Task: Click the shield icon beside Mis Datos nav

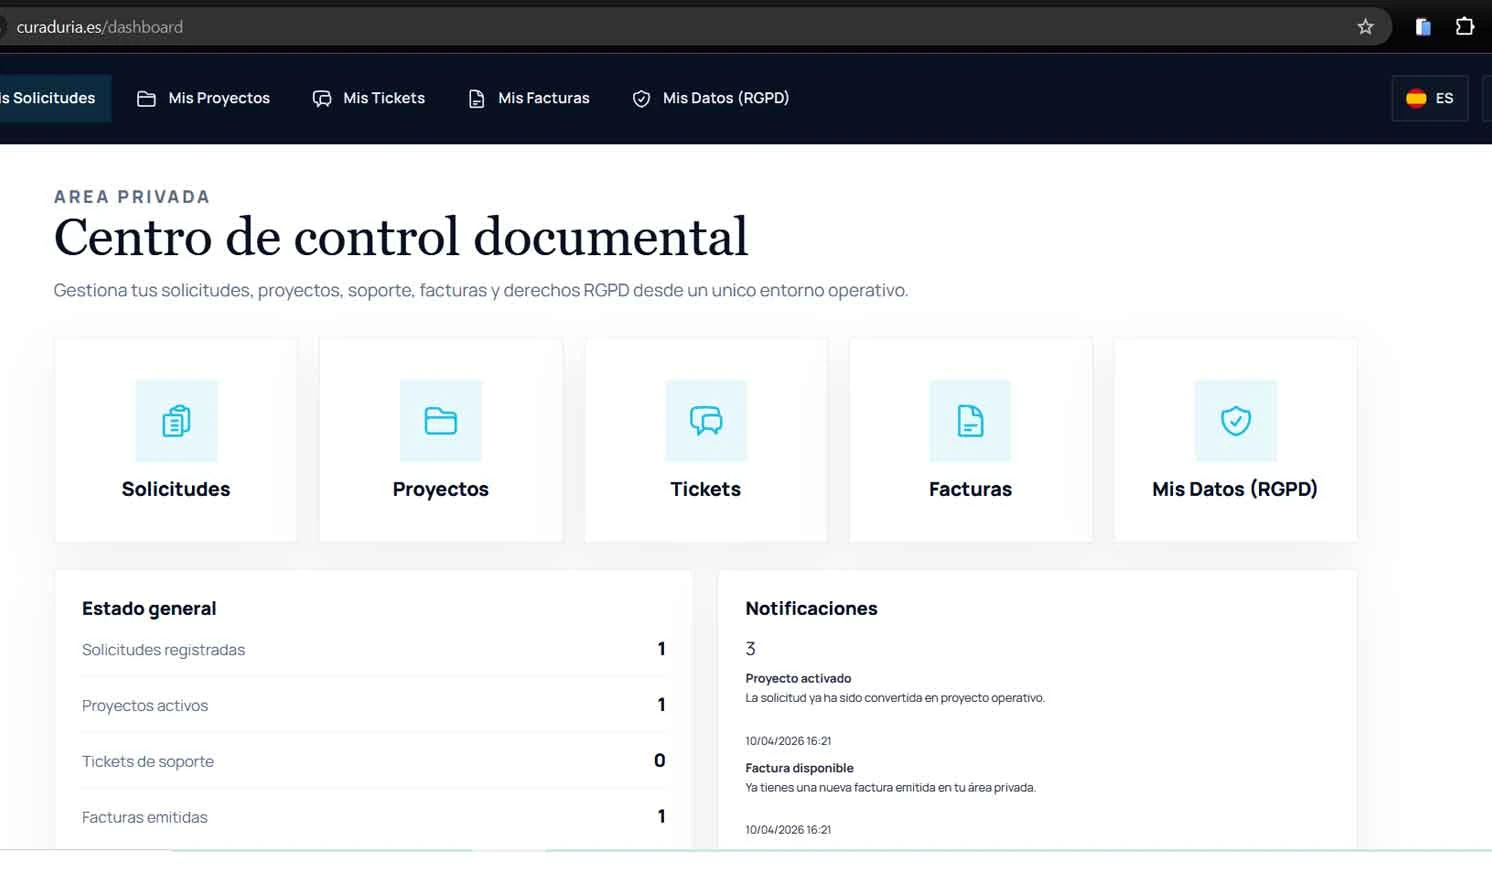Action: point(642,99)
